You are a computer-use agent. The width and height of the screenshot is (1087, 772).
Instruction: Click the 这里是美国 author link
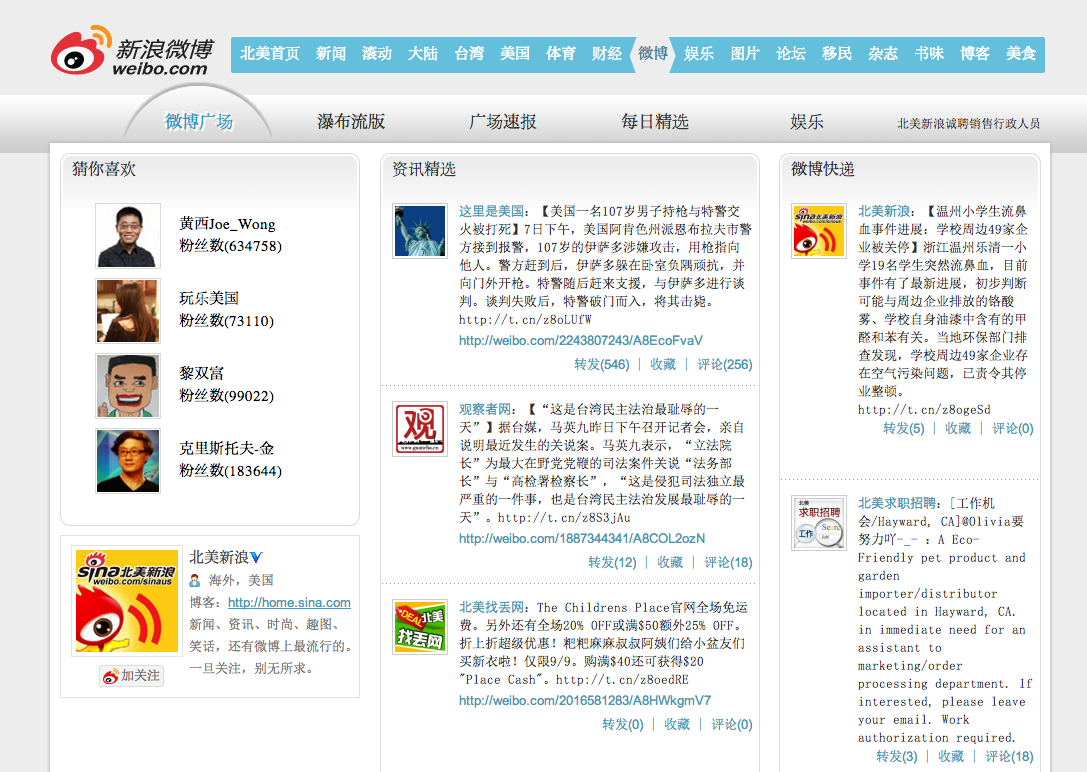(x=492, y=211)
